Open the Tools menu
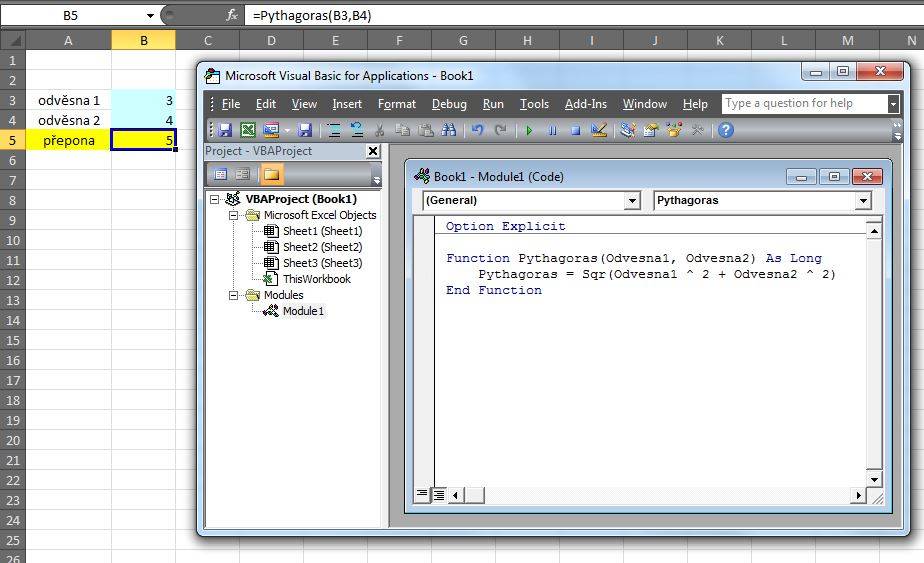Image resolution: width=924 pixels, height=563 pixels. pyautogui.click(x=534, y=104)
